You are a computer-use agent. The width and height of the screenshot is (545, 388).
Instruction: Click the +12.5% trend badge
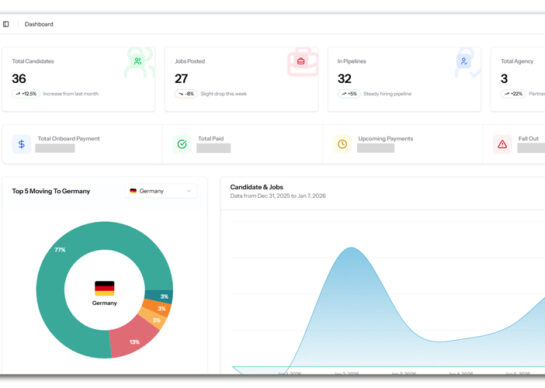[x=26, y=94]
